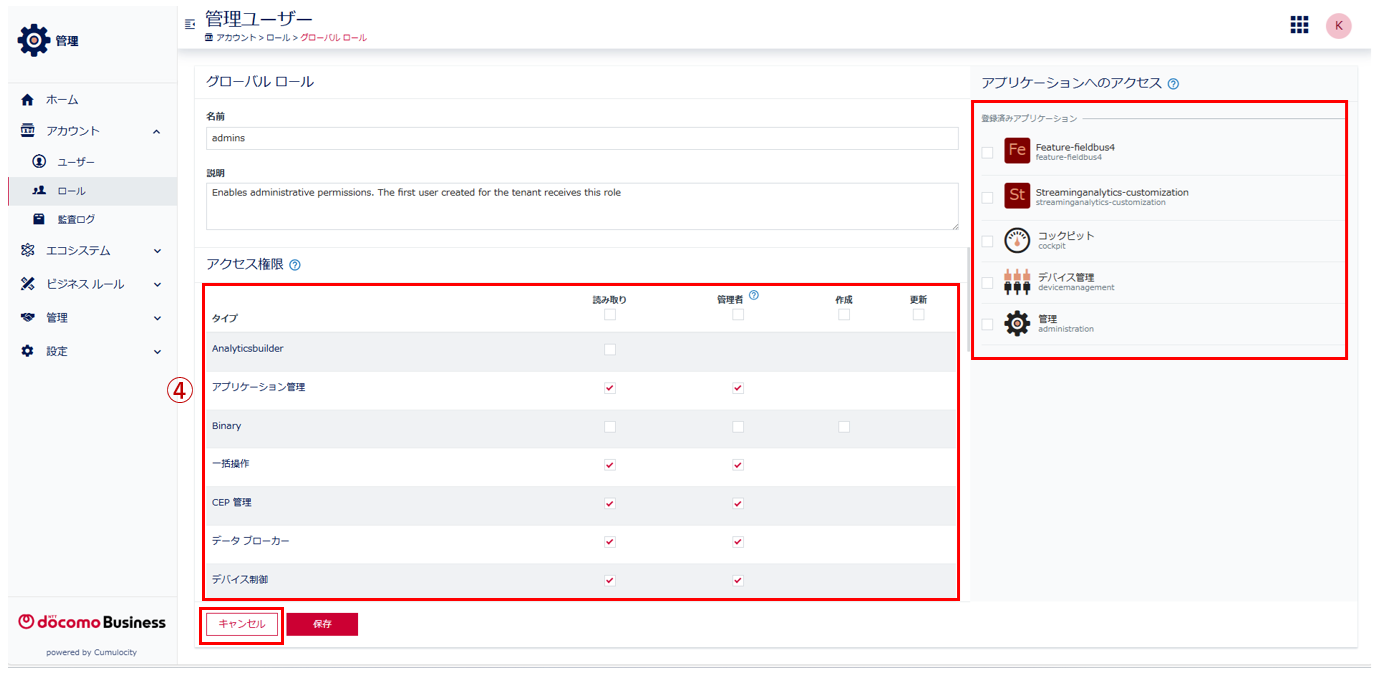The width and height of the screenshot is (1384, 673).
Task: Click the コックピット gauge icon
Action: click(x=1017, y=241)
